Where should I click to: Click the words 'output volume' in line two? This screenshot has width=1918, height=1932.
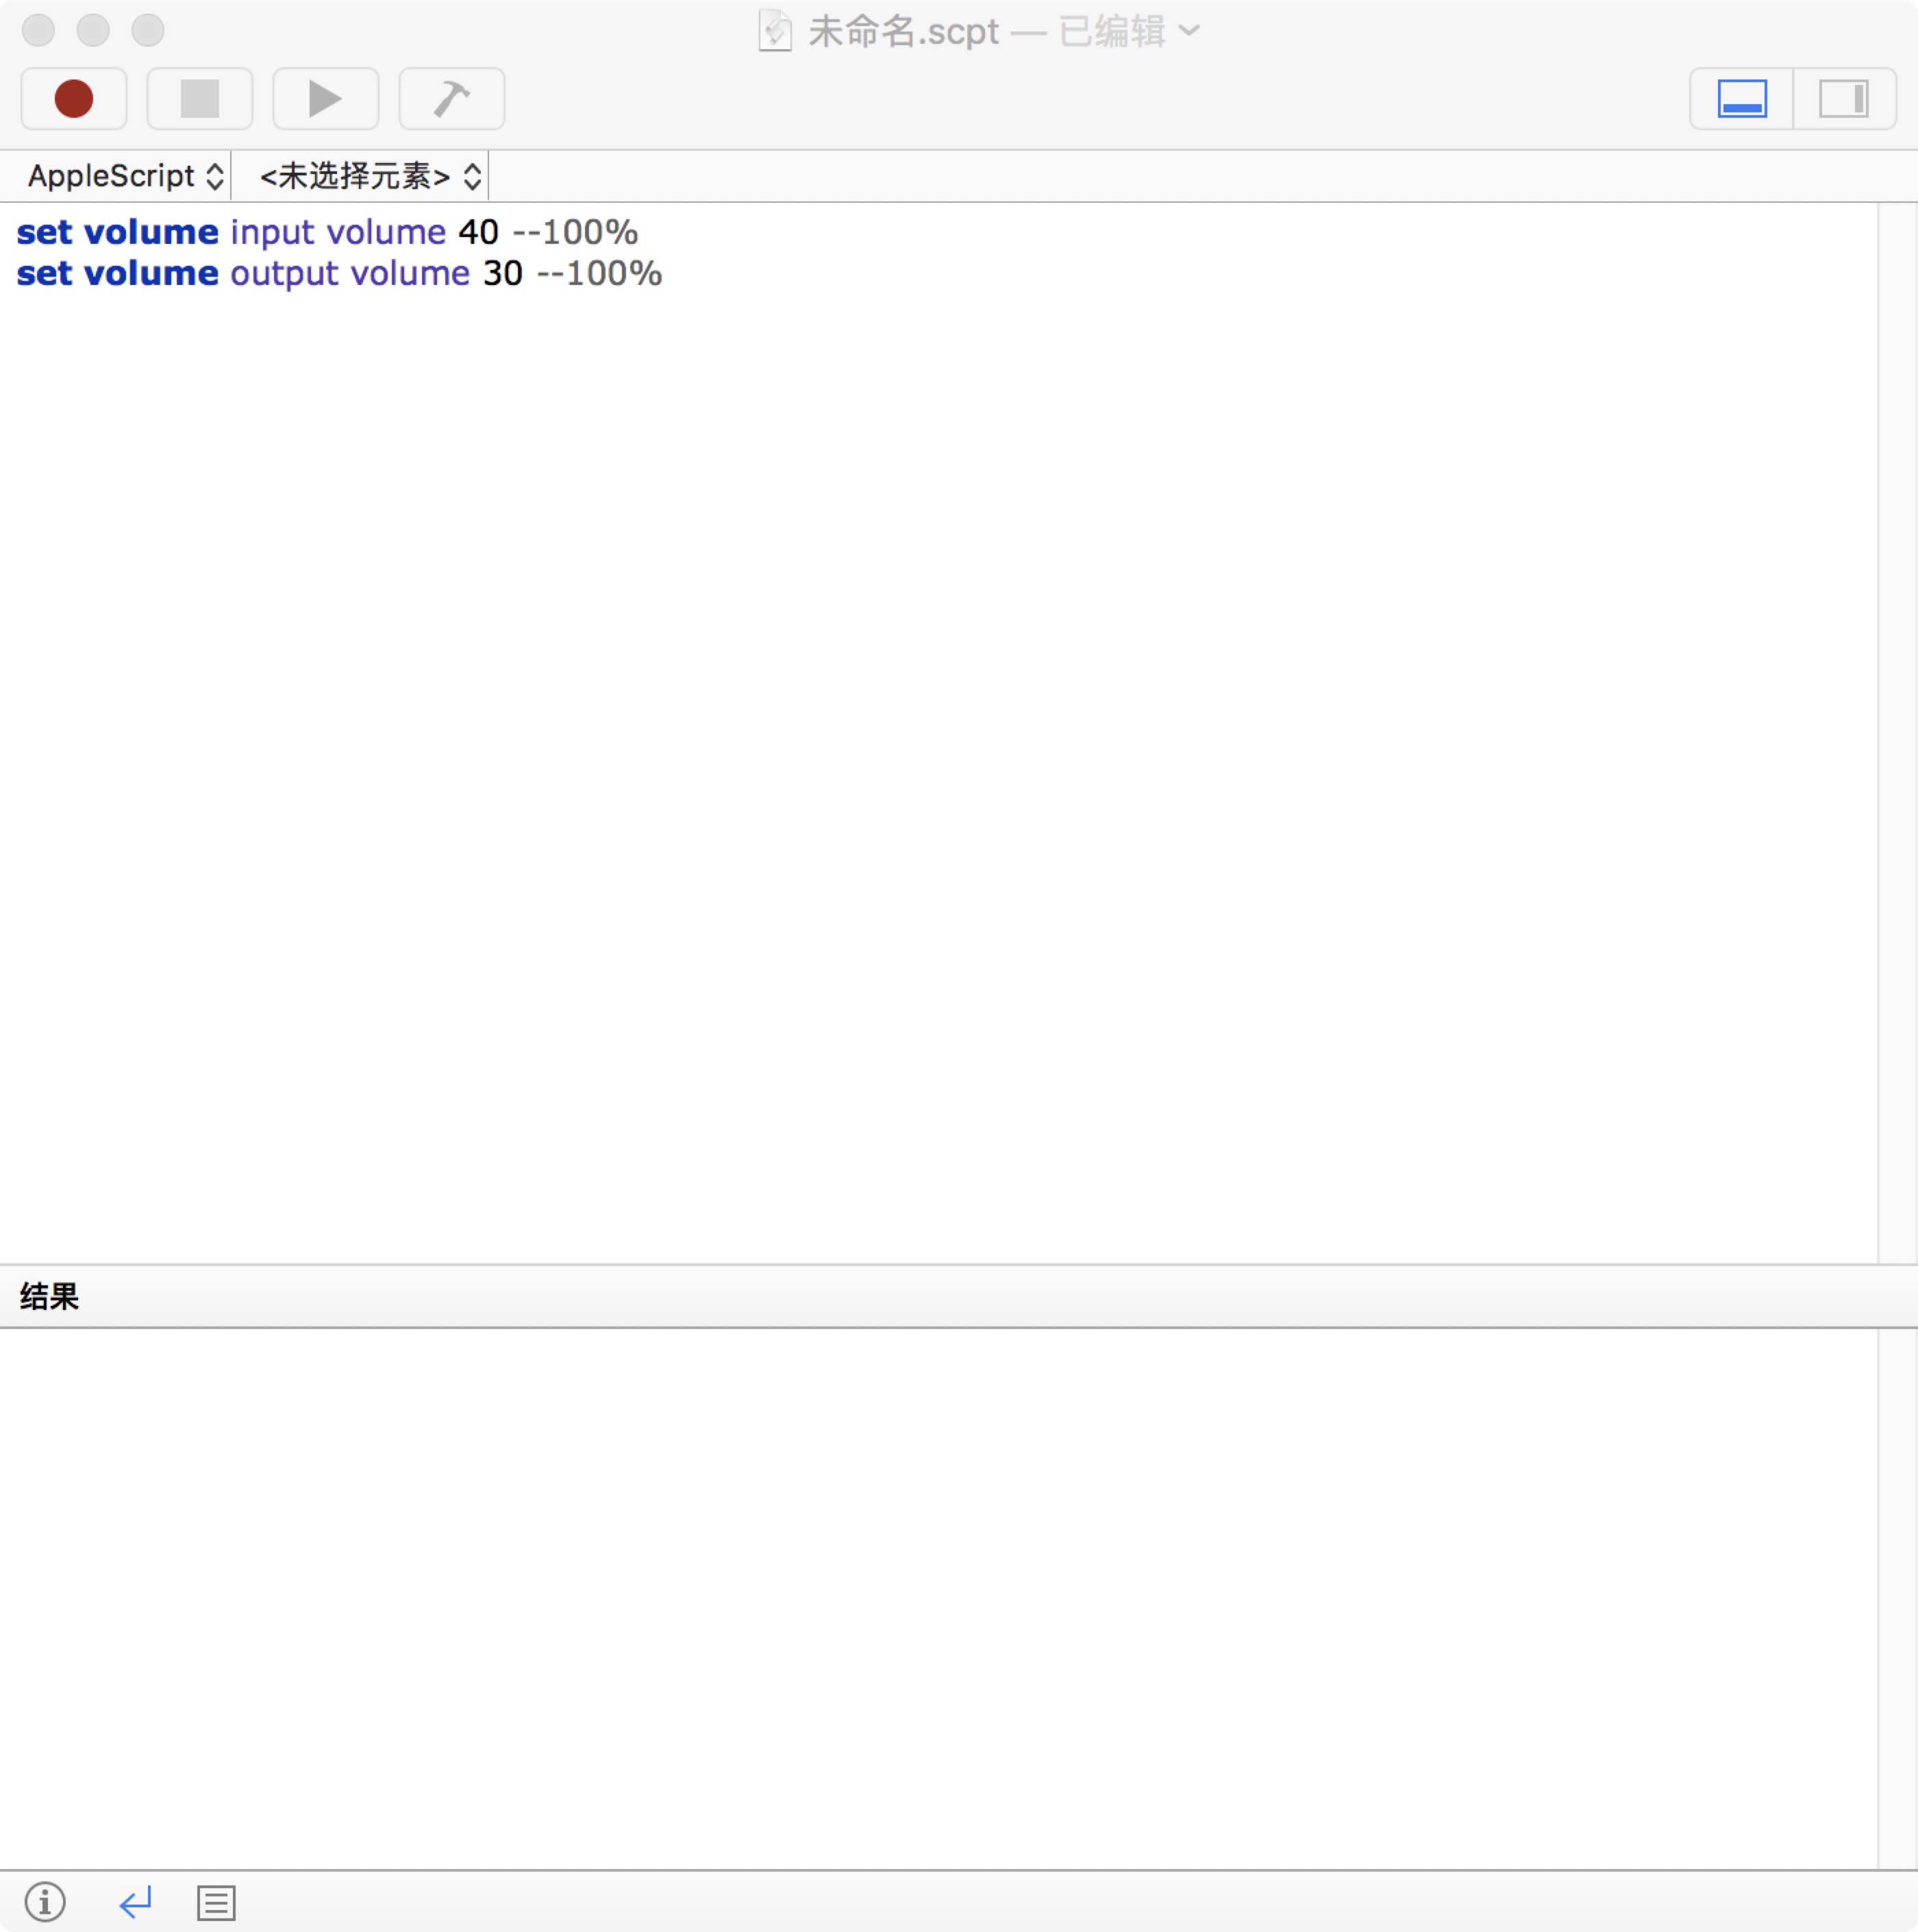pyautogui.click(x=350, y=274)
